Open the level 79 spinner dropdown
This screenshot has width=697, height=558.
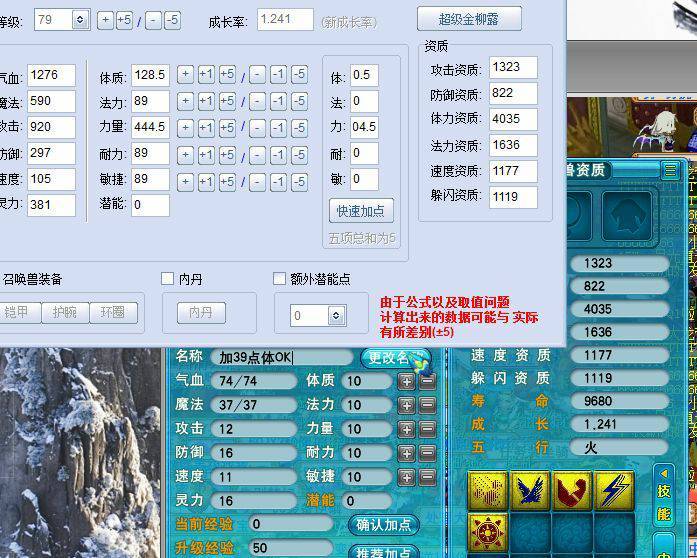(80, 19)
